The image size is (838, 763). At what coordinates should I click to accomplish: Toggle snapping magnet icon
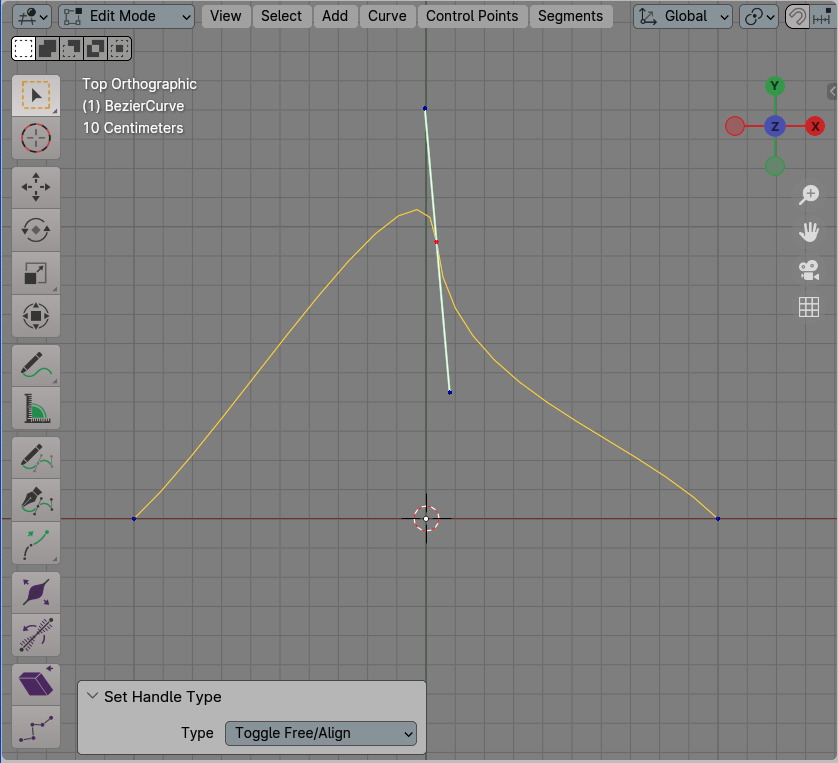797,17
